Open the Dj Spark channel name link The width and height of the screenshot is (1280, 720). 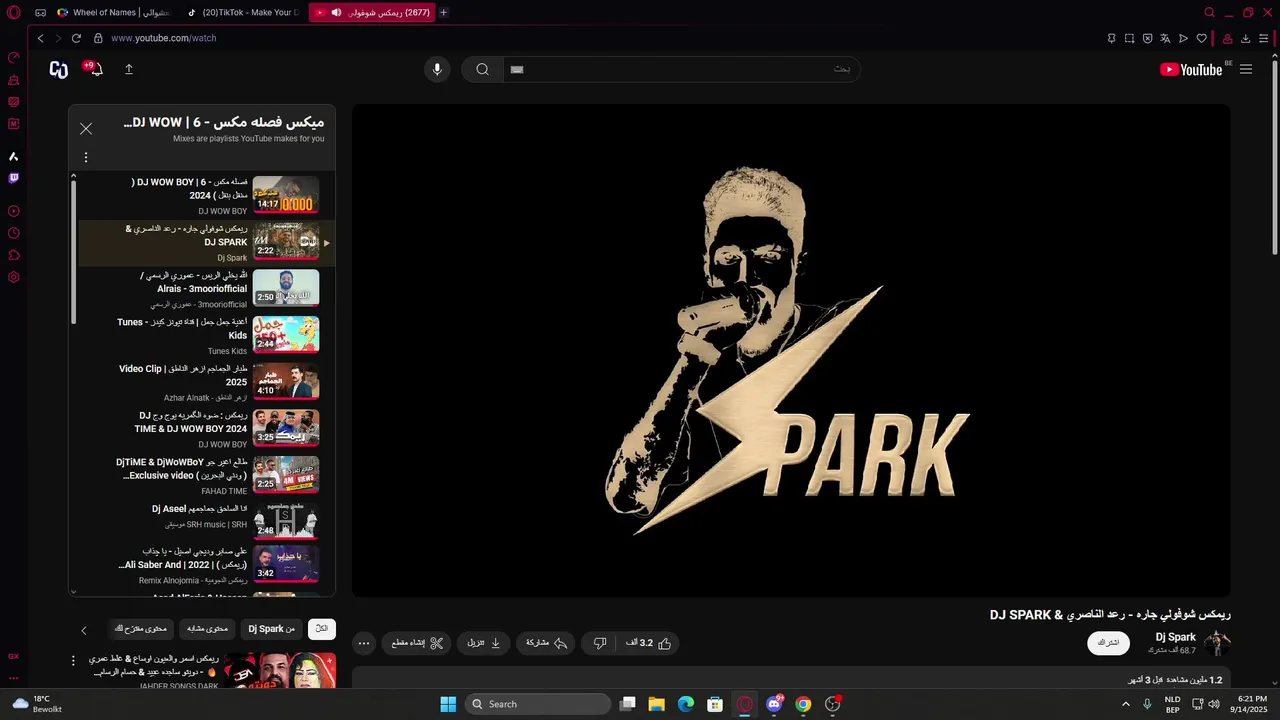coord(1176,637)
